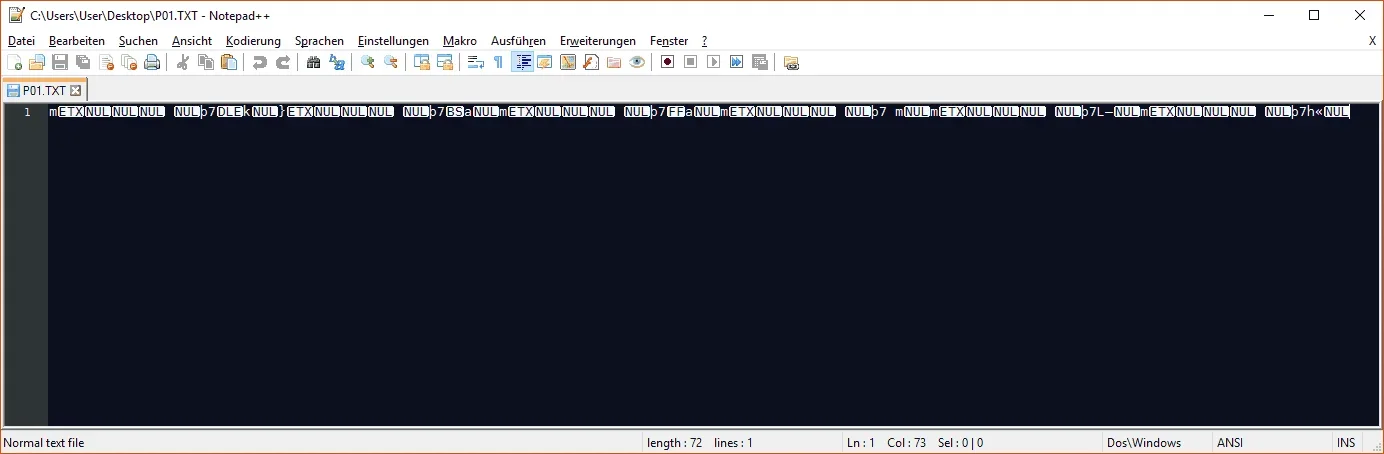This screenshot has height=454, width=1384.
Task: Open the Ansicht menu
Action: tap(192, 41)
